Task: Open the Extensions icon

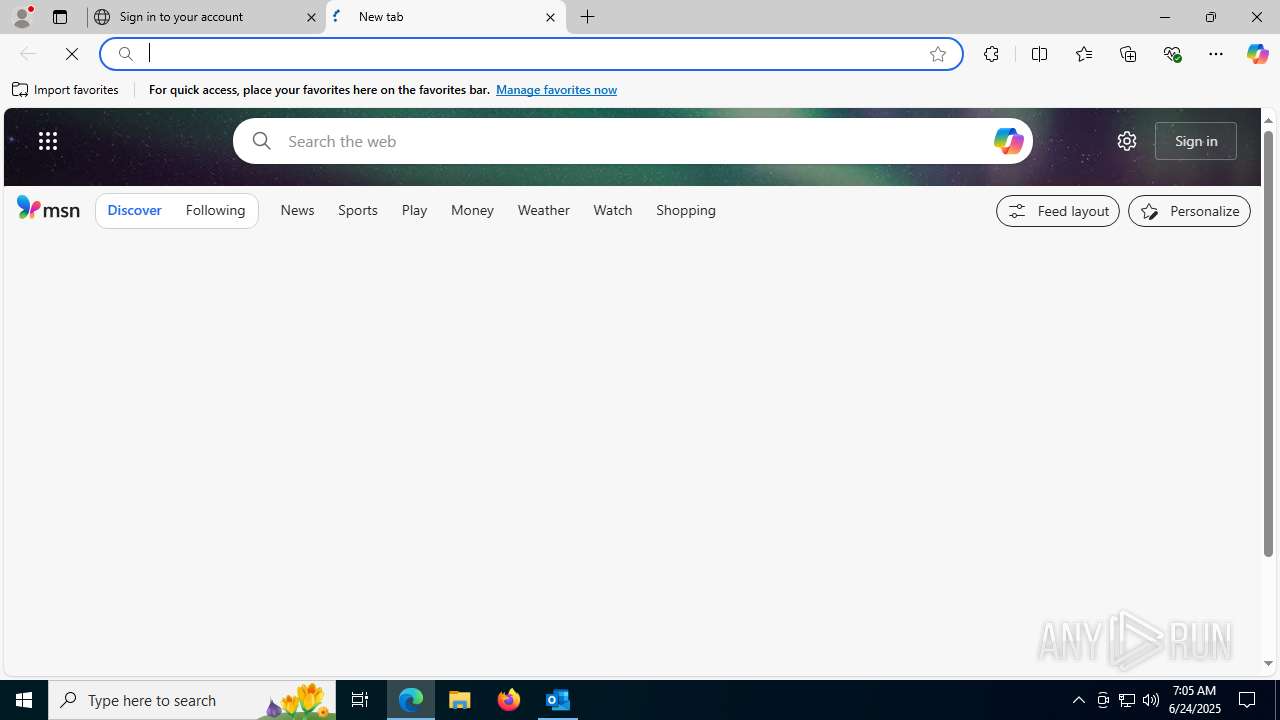Action: pos(991,54)
